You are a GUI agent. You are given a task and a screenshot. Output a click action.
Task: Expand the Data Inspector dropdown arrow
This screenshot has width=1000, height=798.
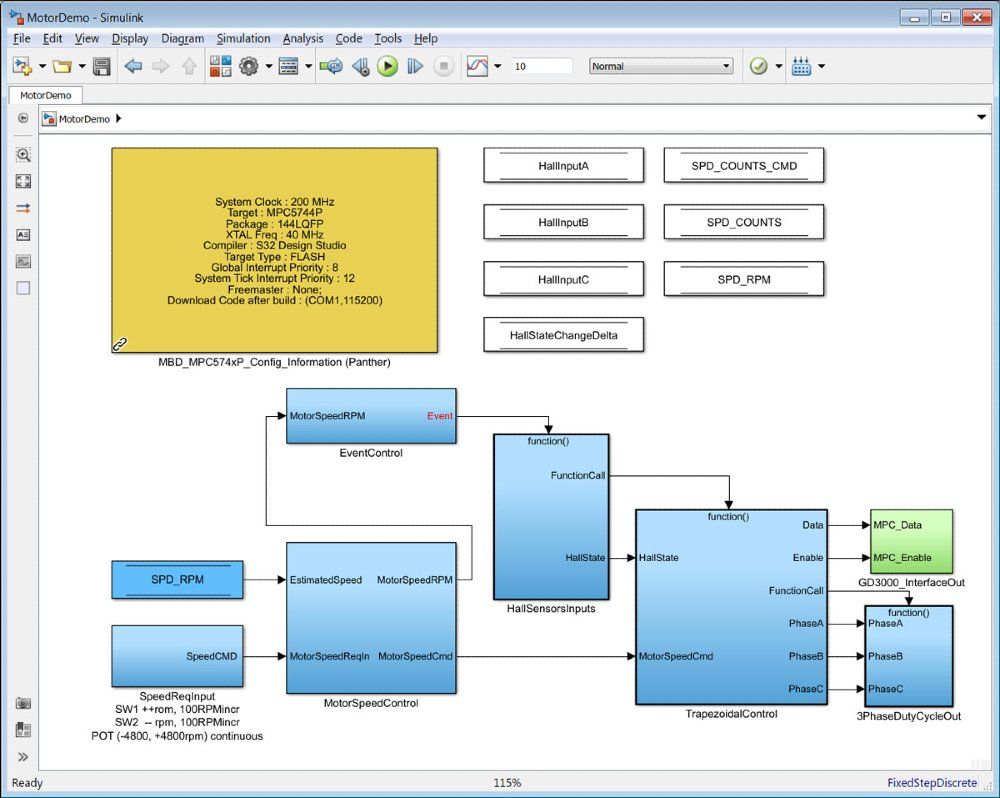coord(497,66)
